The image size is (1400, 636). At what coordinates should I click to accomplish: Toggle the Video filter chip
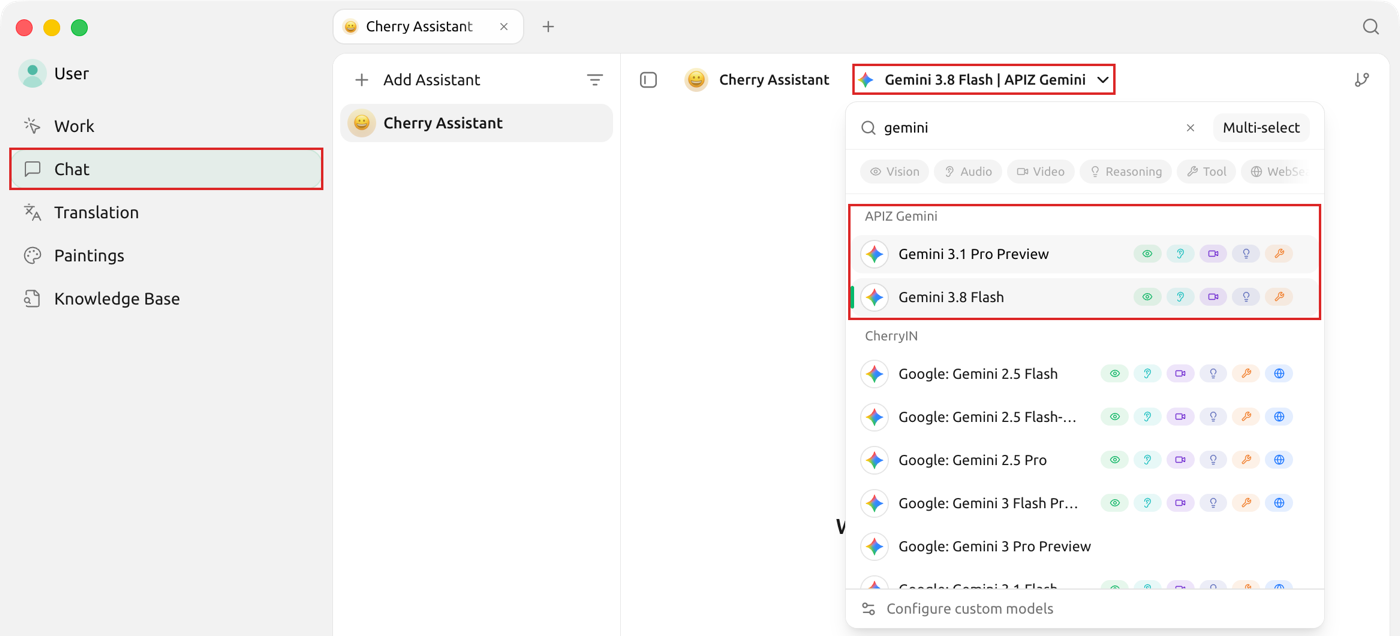coord(1041,172)
